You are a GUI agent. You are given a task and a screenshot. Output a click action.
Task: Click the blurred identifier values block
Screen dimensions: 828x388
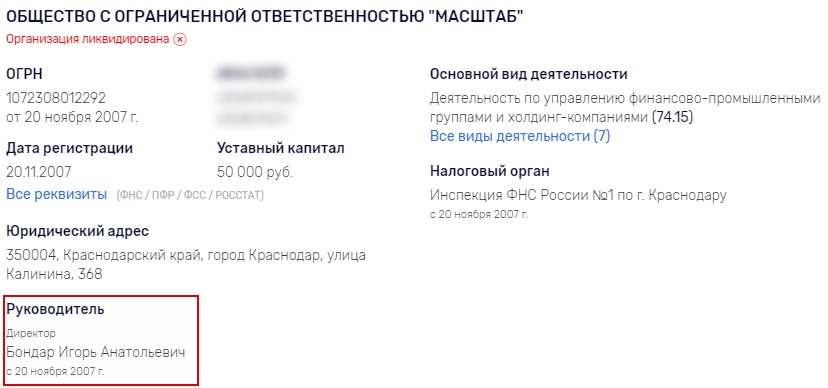pos(255,97)
